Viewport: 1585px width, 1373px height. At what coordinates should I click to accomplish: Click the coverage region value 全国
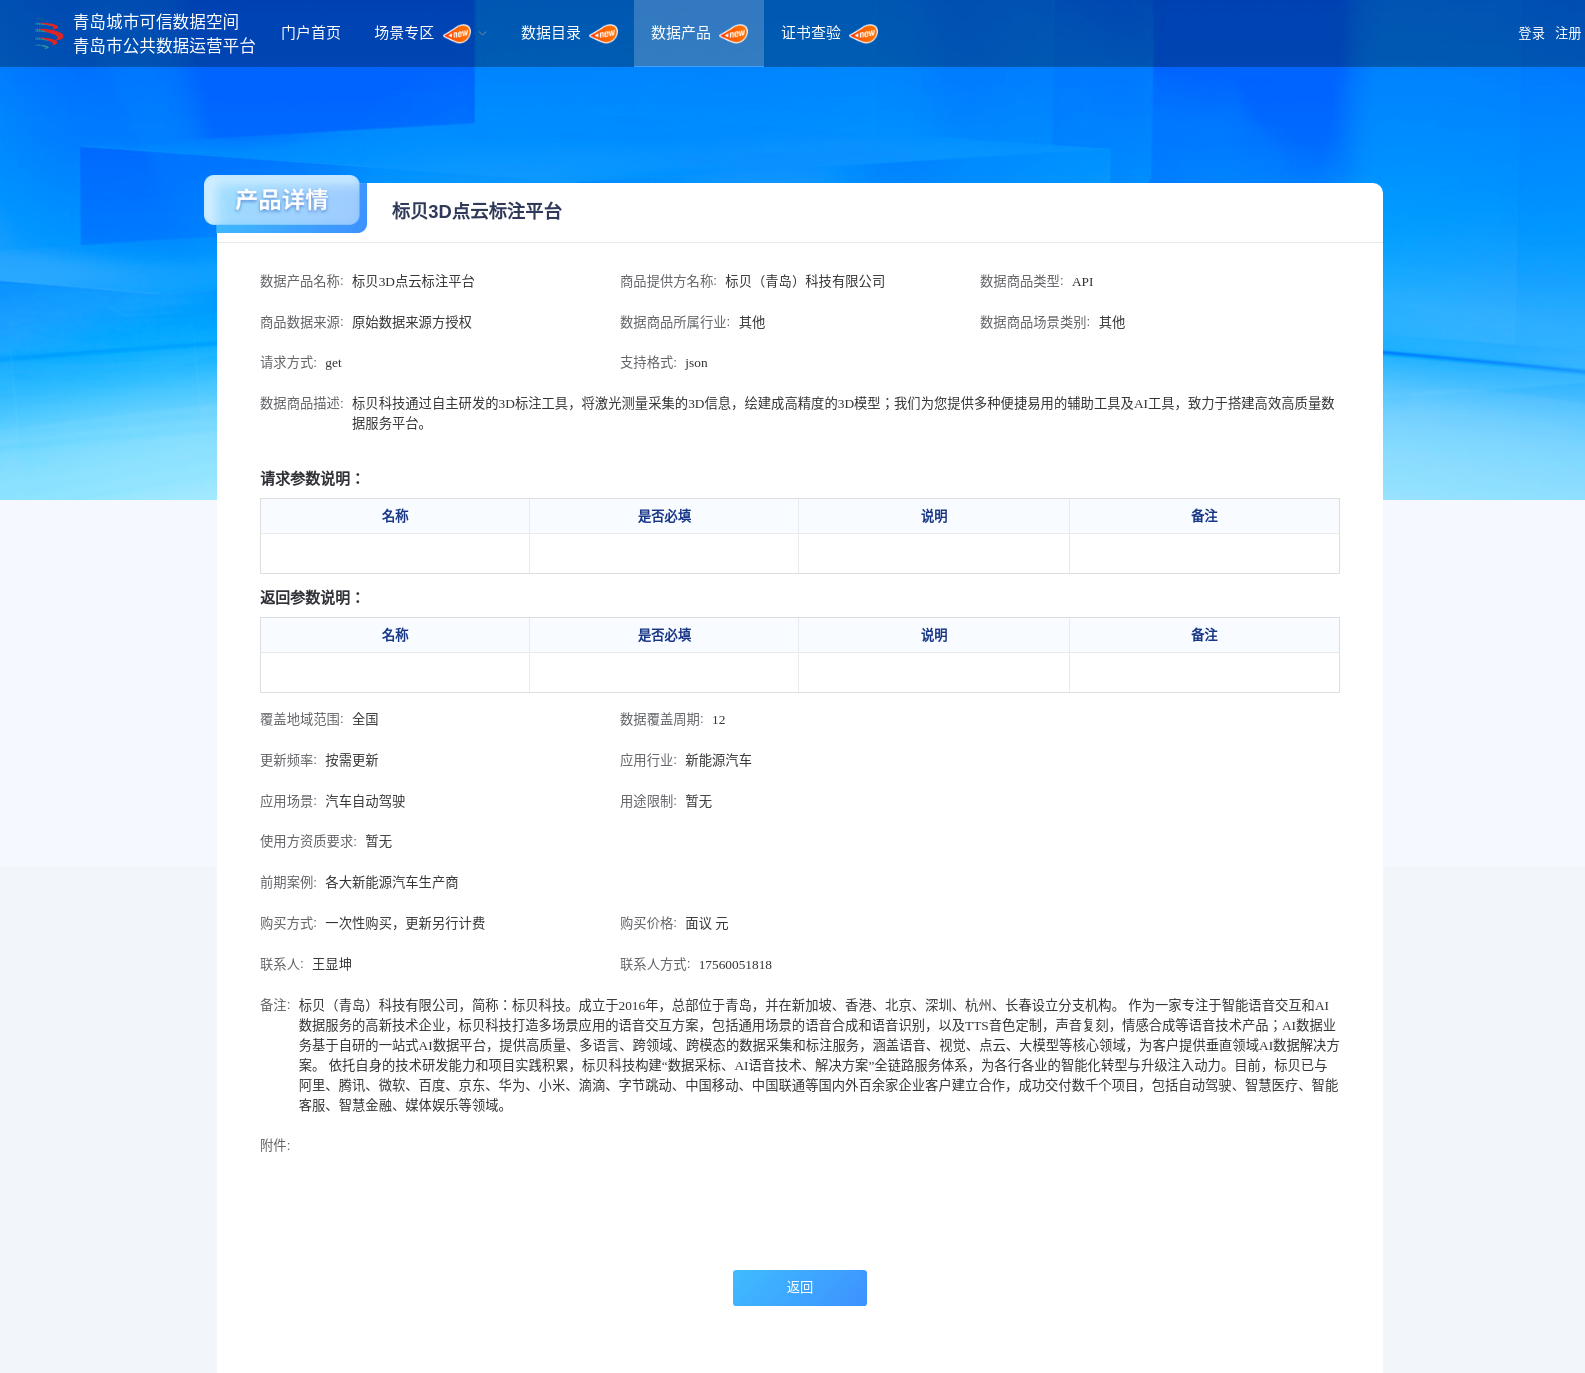[365, 720]
